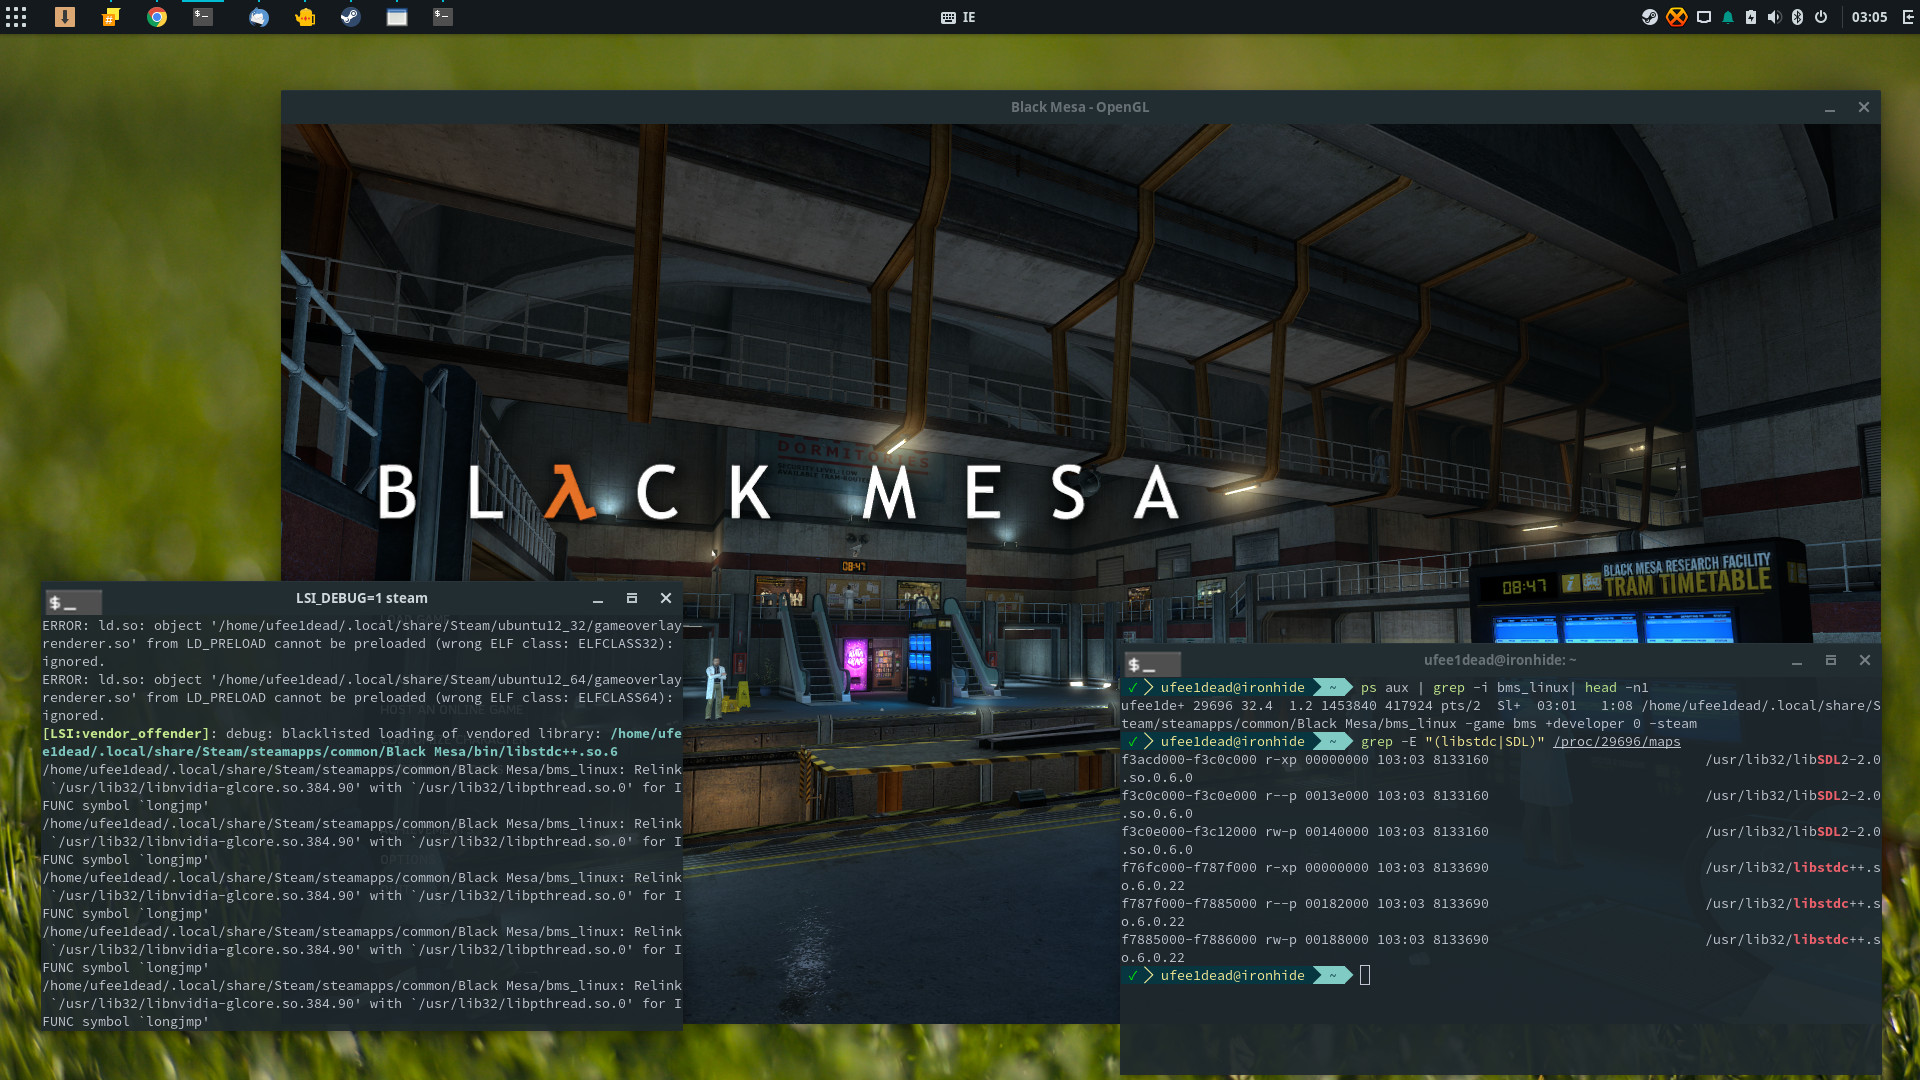Launch Google Chrome from the panel

point(157,17)
